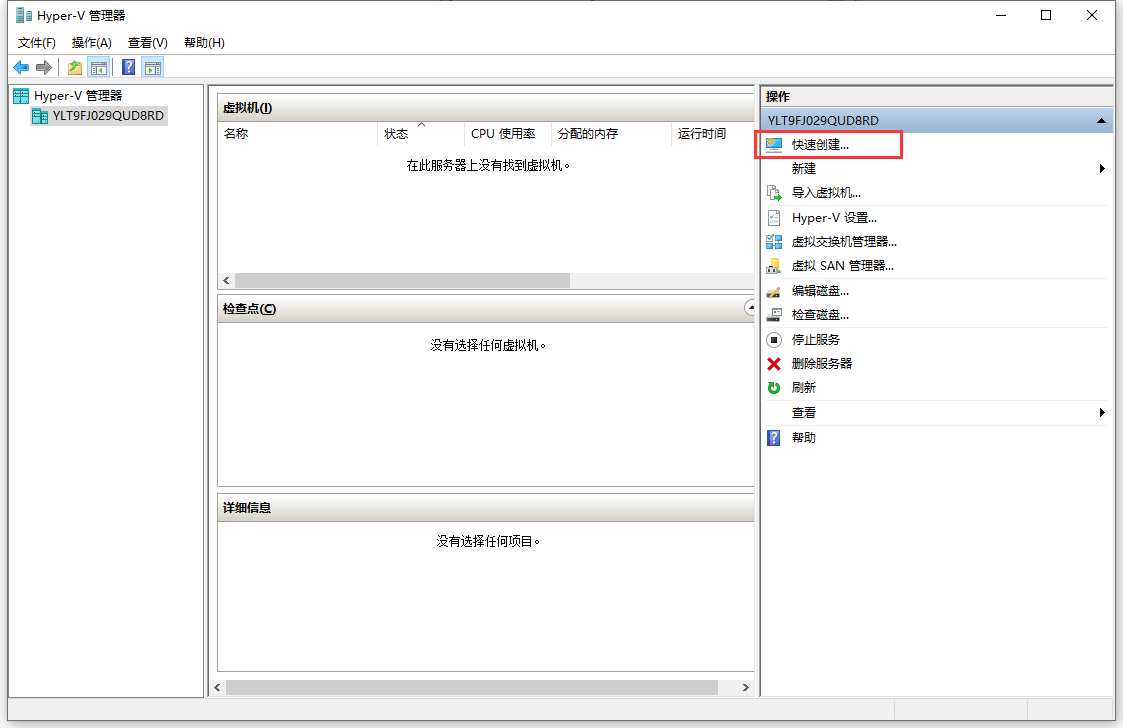Click the 停止服务 stop icon
This screenshot has height=728, width=1123.
coord(774,340)
